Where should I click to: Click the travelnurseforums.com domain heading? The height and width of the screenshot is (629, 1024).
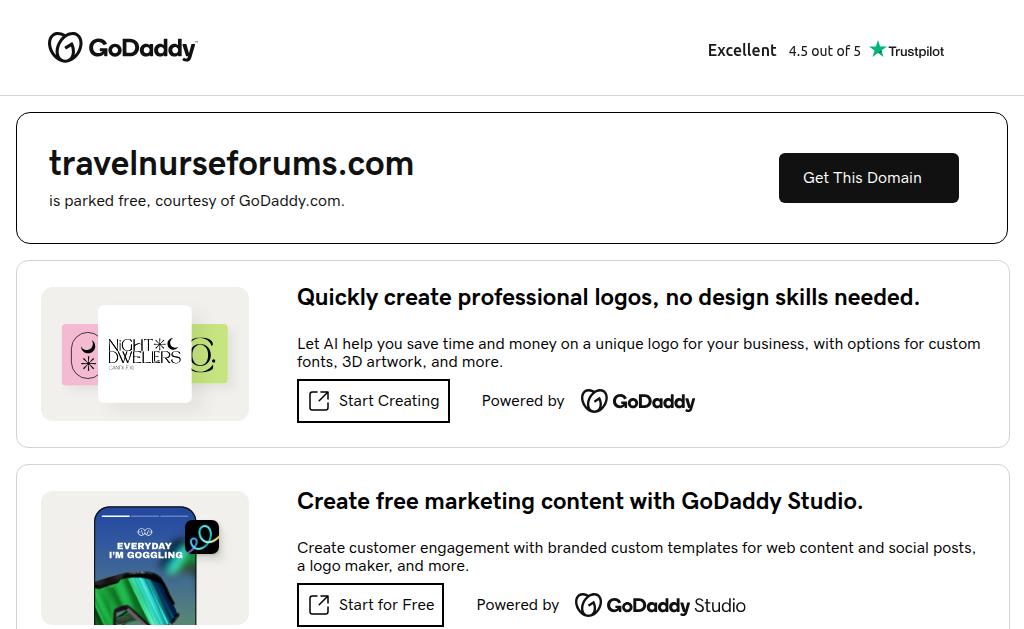pyautogui.click(x=231, y=163)
